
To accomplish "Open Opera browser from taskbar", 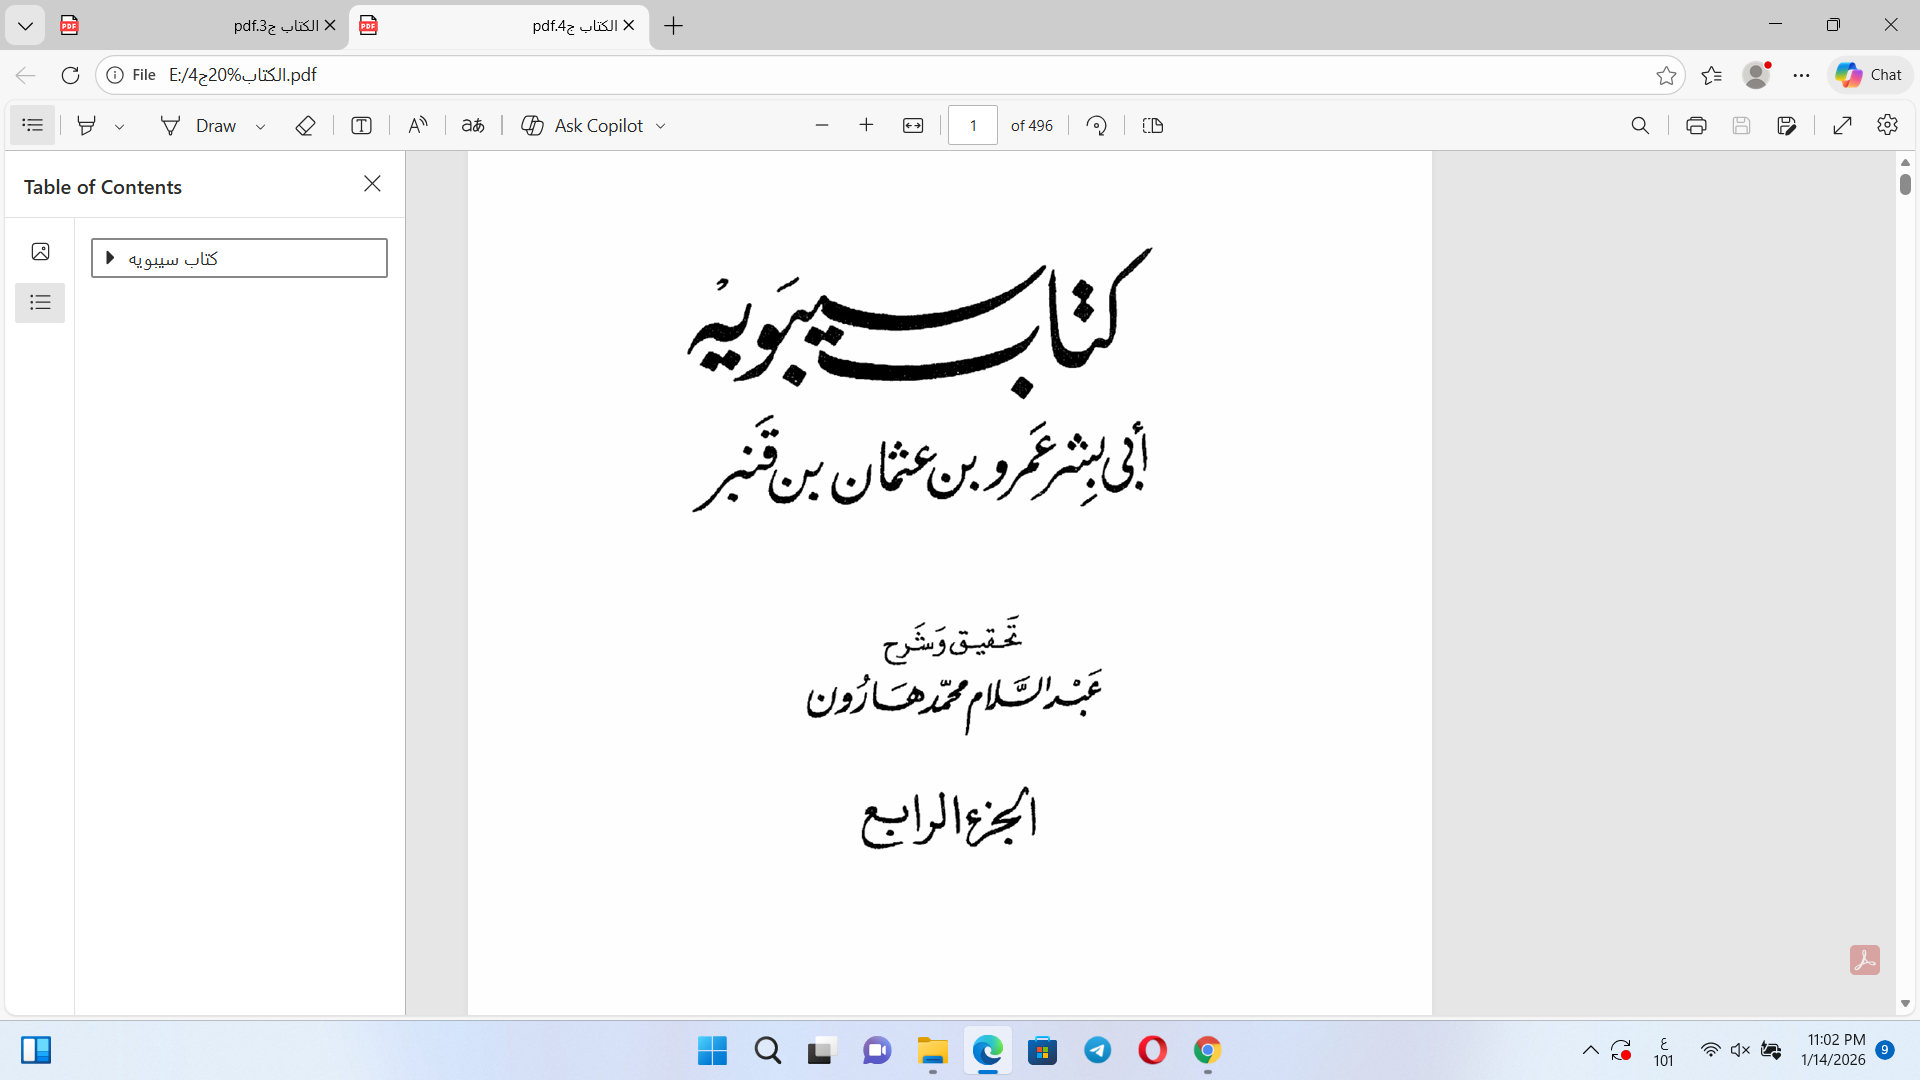I will click(1153, 1051).
